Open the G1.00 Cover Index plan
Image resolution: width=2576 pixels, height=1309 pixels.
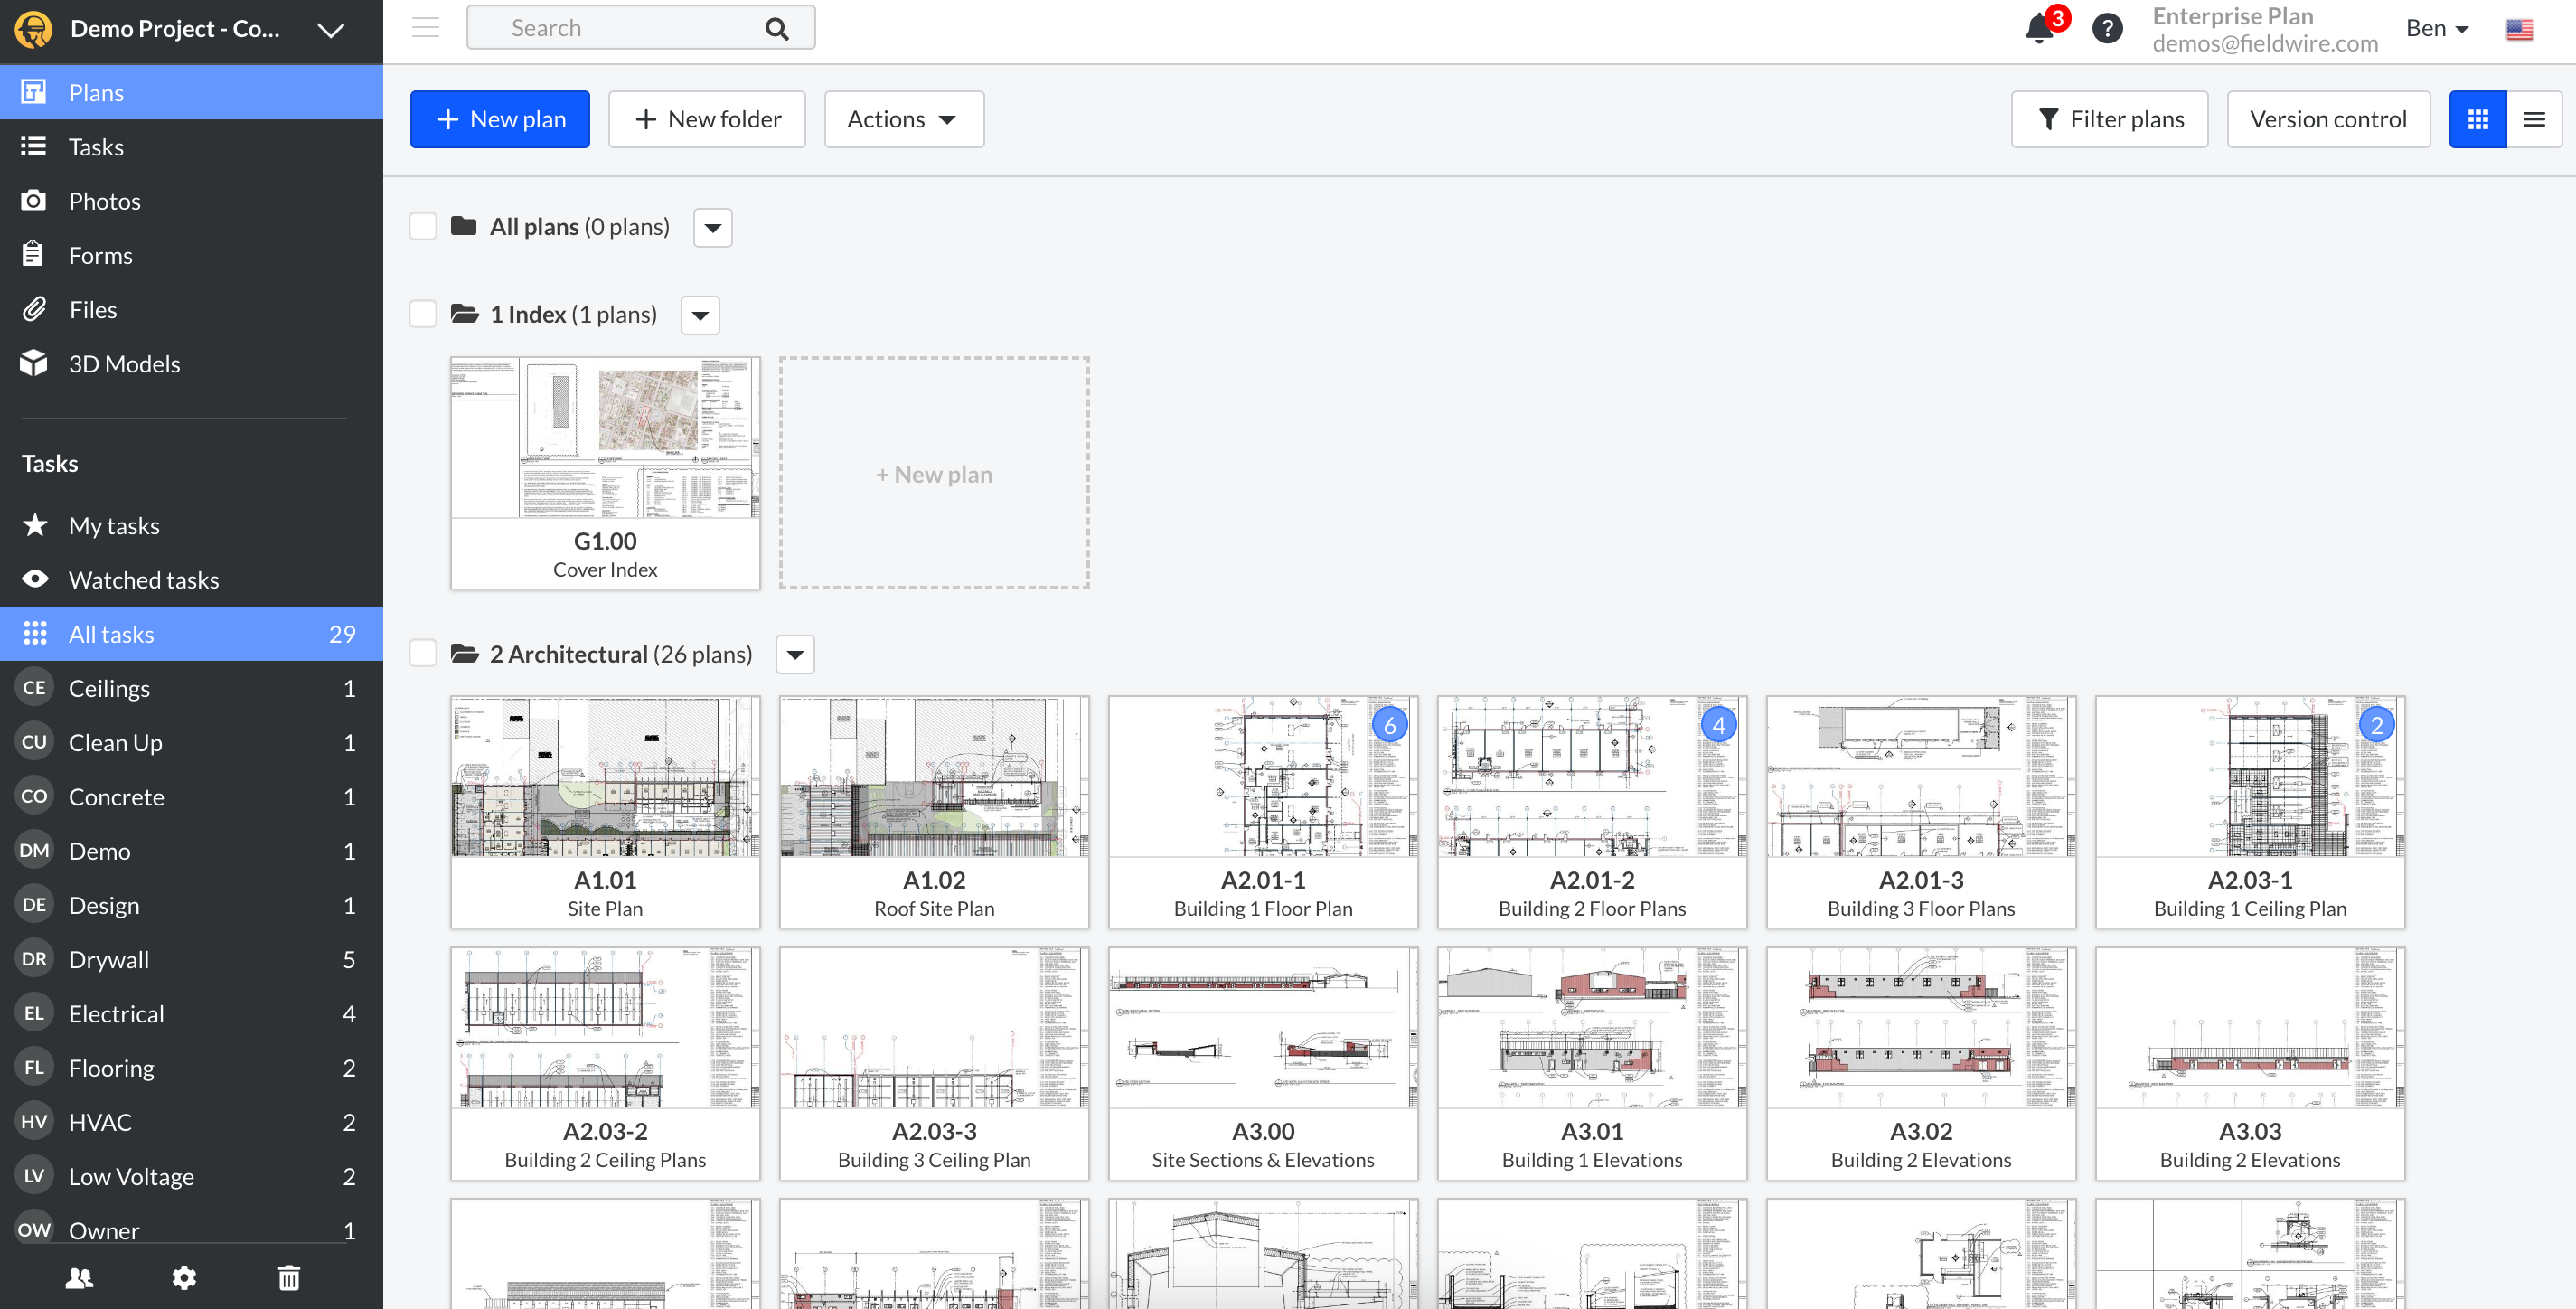(604, 470)
